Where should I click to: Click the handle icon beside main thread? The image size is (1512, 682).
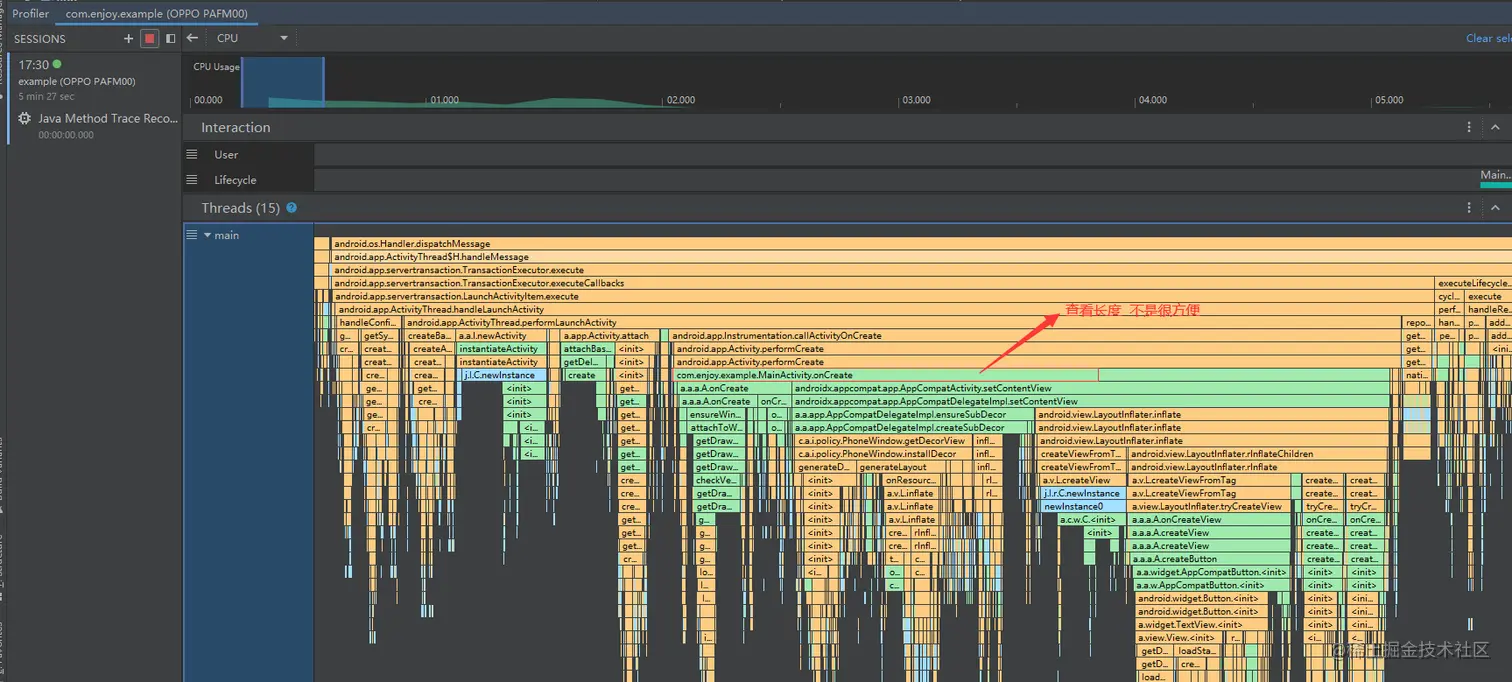(x=192, y=235)
